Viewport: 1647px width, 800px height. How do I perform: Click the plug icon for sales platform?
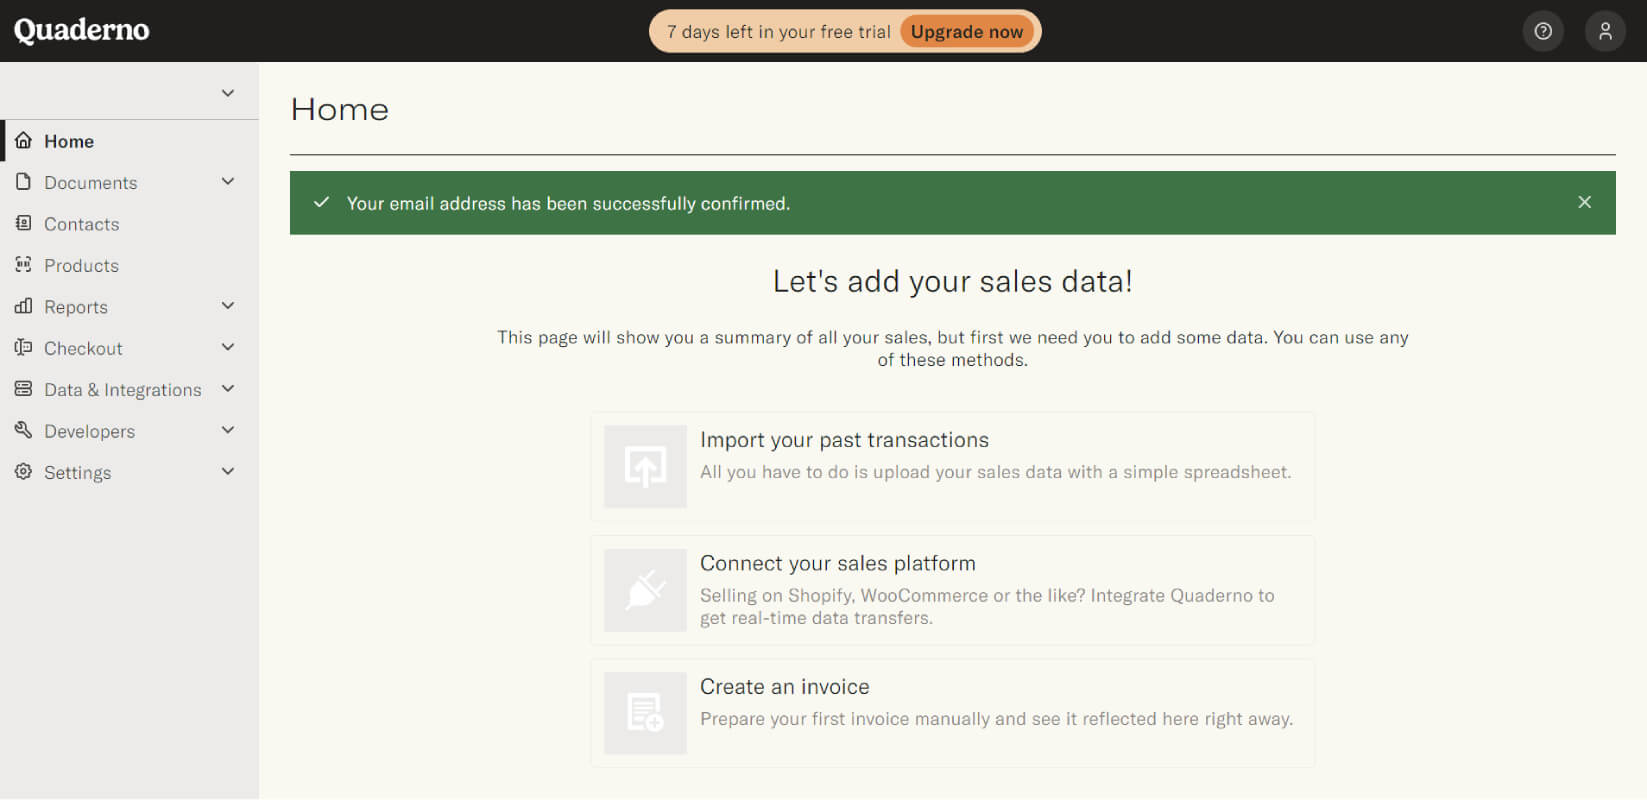click(645, 590)
